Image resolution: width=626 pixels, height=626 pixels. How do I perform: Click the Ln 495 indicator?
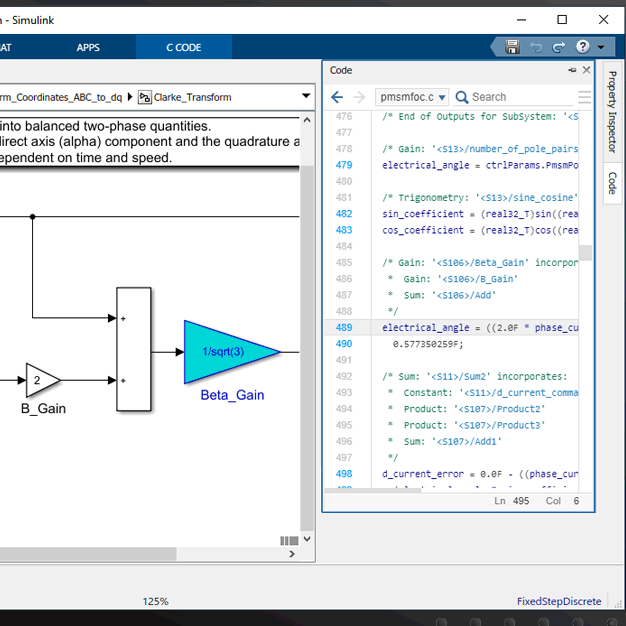point(512,501)
